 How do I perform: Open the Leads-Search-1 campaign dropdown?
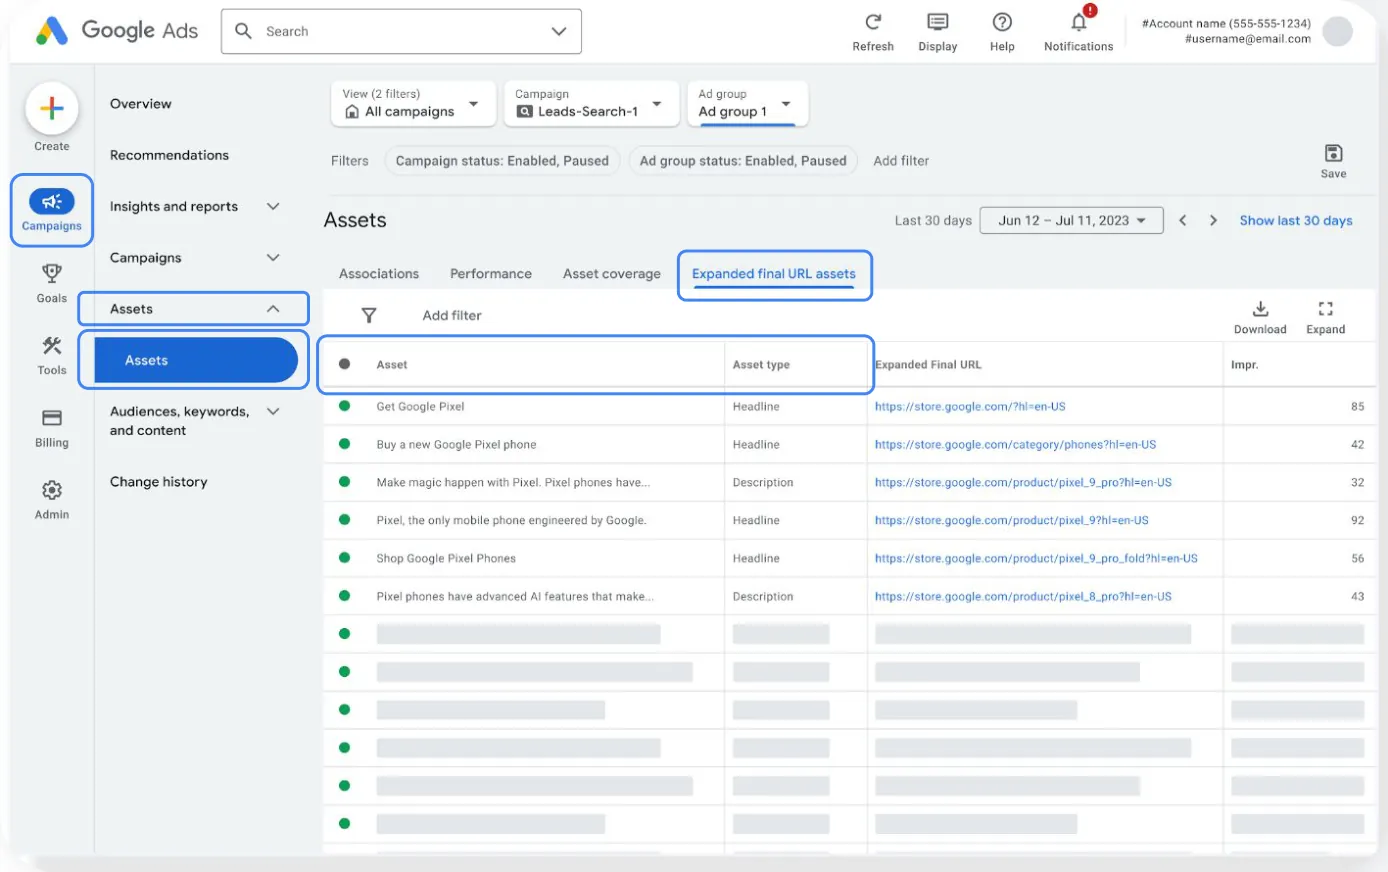[x=591, y=103]
